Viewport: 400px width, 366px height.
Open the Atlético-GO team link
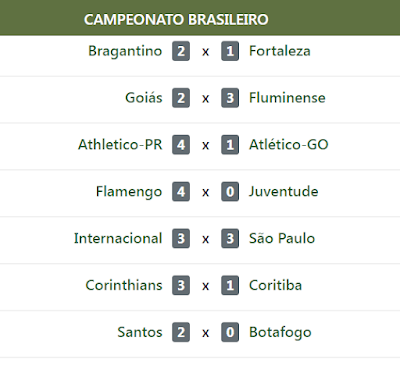point(289,145)
